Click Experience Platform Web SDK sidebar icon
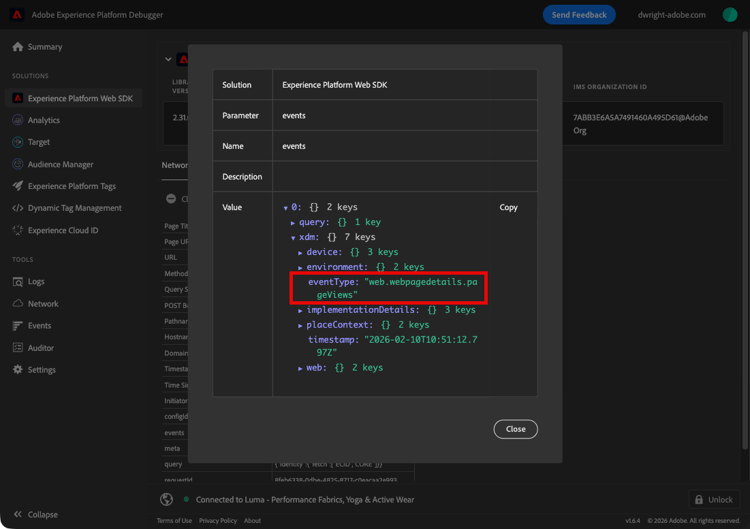The width and height of the screenshot is (750, 529). pyautogui.click(x=18, y=98)
